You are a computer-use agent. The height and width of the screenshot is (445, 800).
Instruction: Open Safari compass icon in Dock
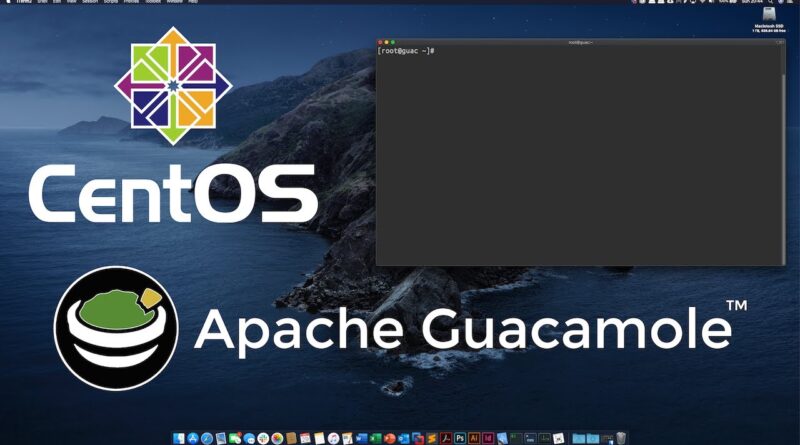click(x=207, y=438)
